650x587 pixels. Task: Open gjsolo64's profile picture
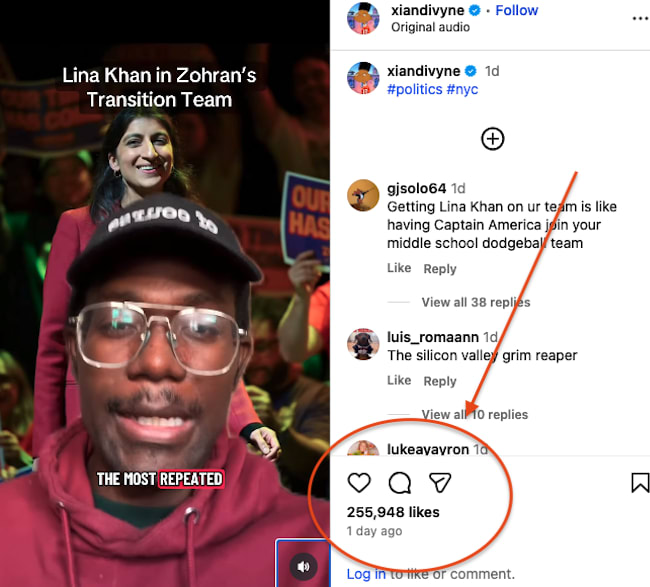(x=363, y=195)
